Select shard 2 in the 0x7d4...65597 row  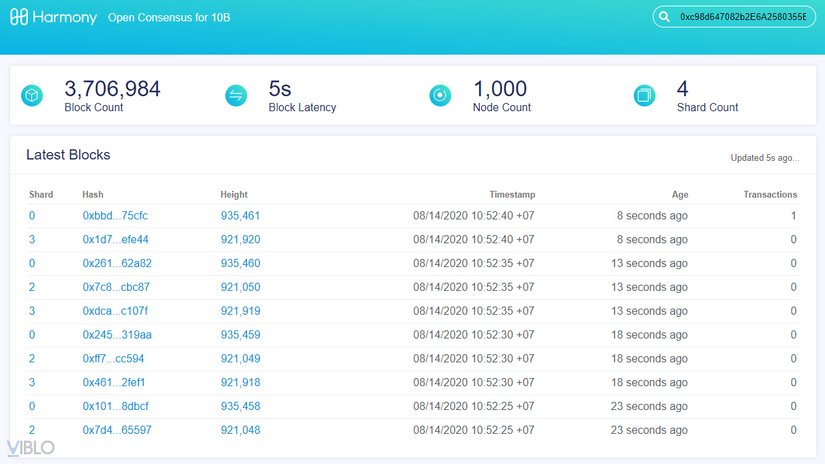click(x=32, y=430)
